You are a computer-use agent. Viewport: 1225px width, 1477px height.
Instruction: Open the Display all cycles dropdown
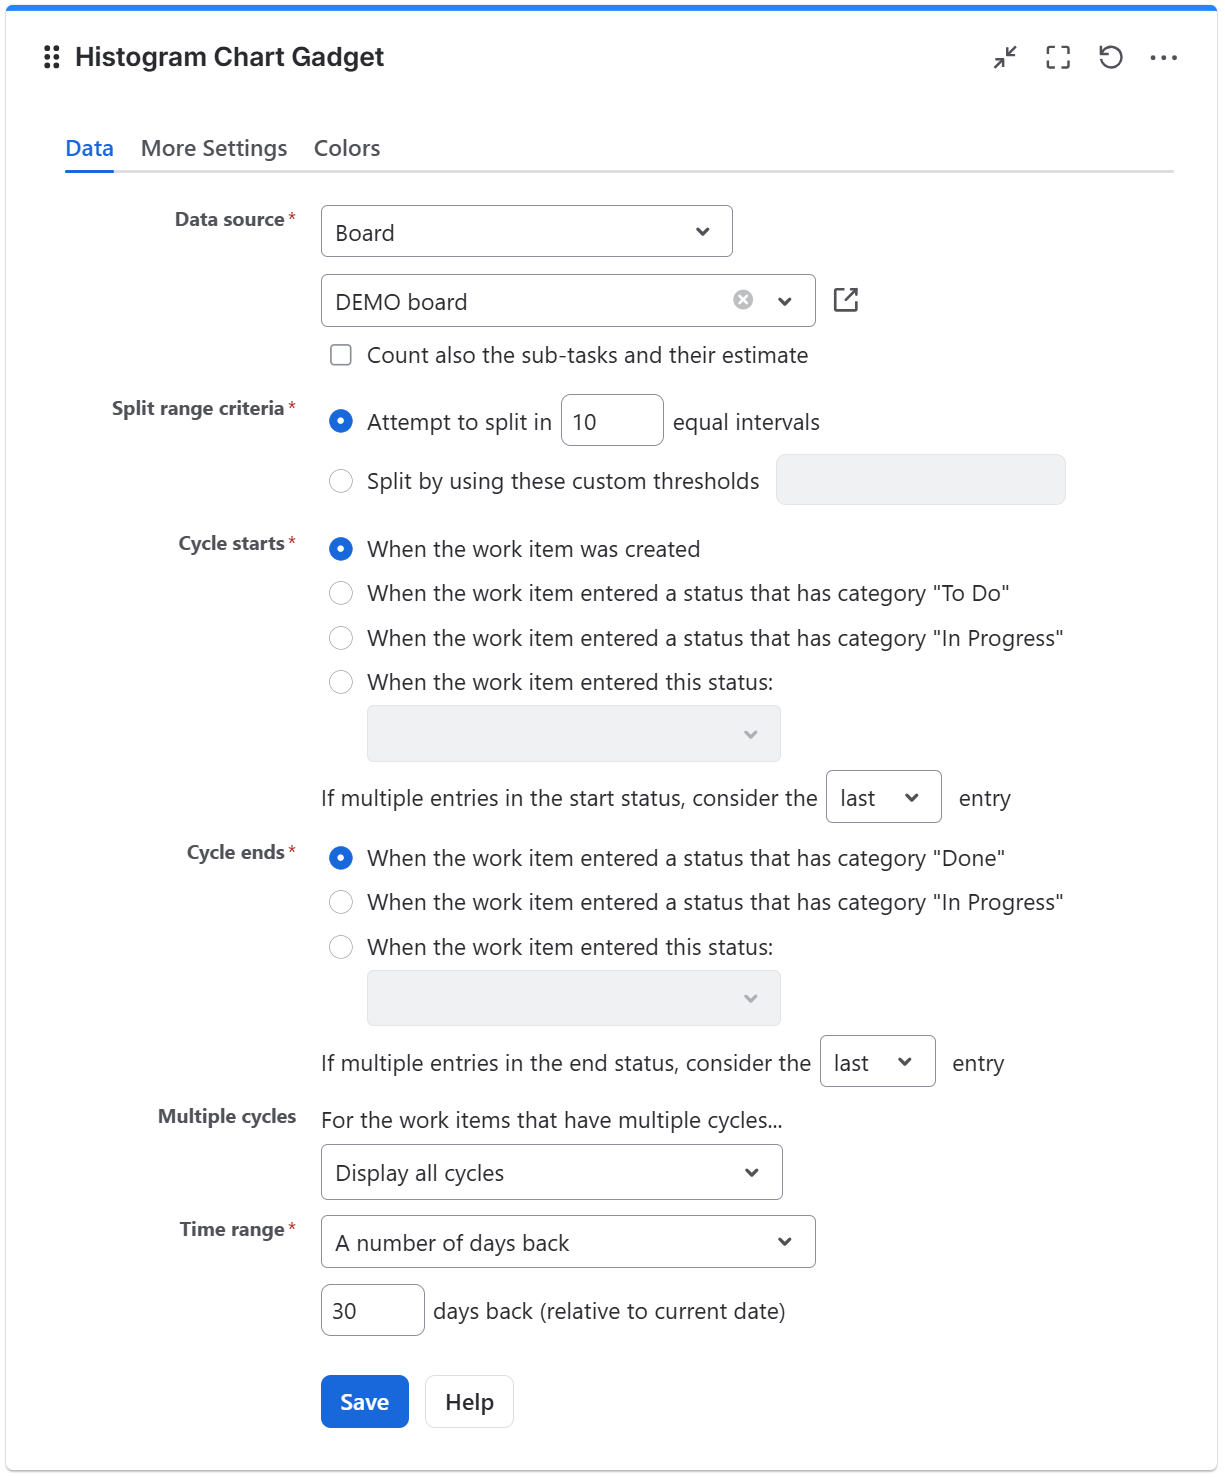click(552, 1172)
